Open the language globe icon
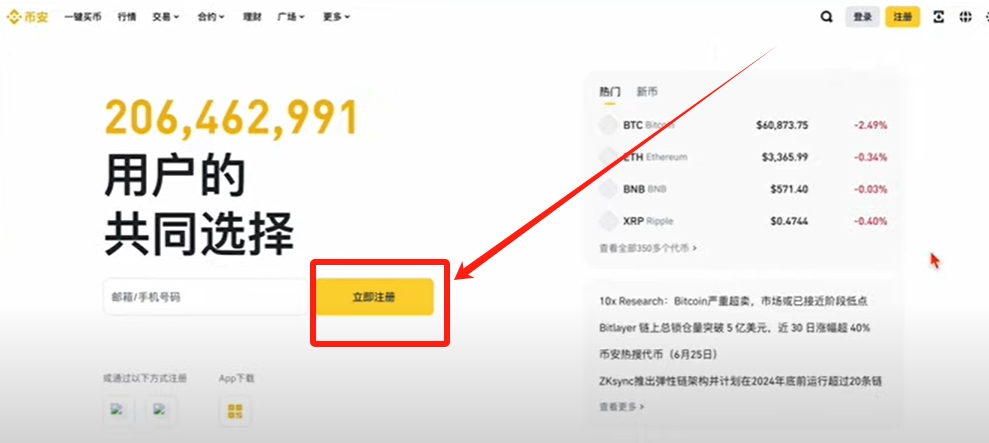 965,17
